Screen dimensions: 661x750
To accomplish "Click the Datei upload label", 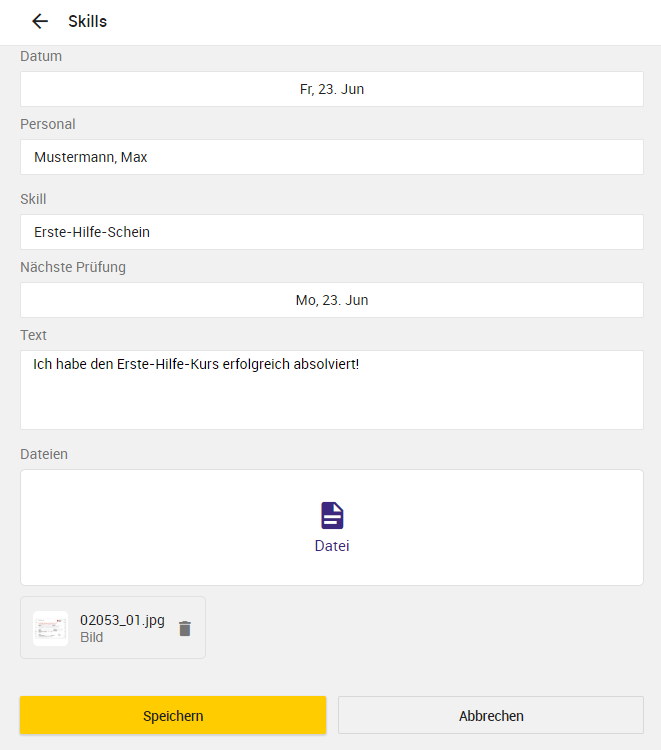I will (332, 546).
